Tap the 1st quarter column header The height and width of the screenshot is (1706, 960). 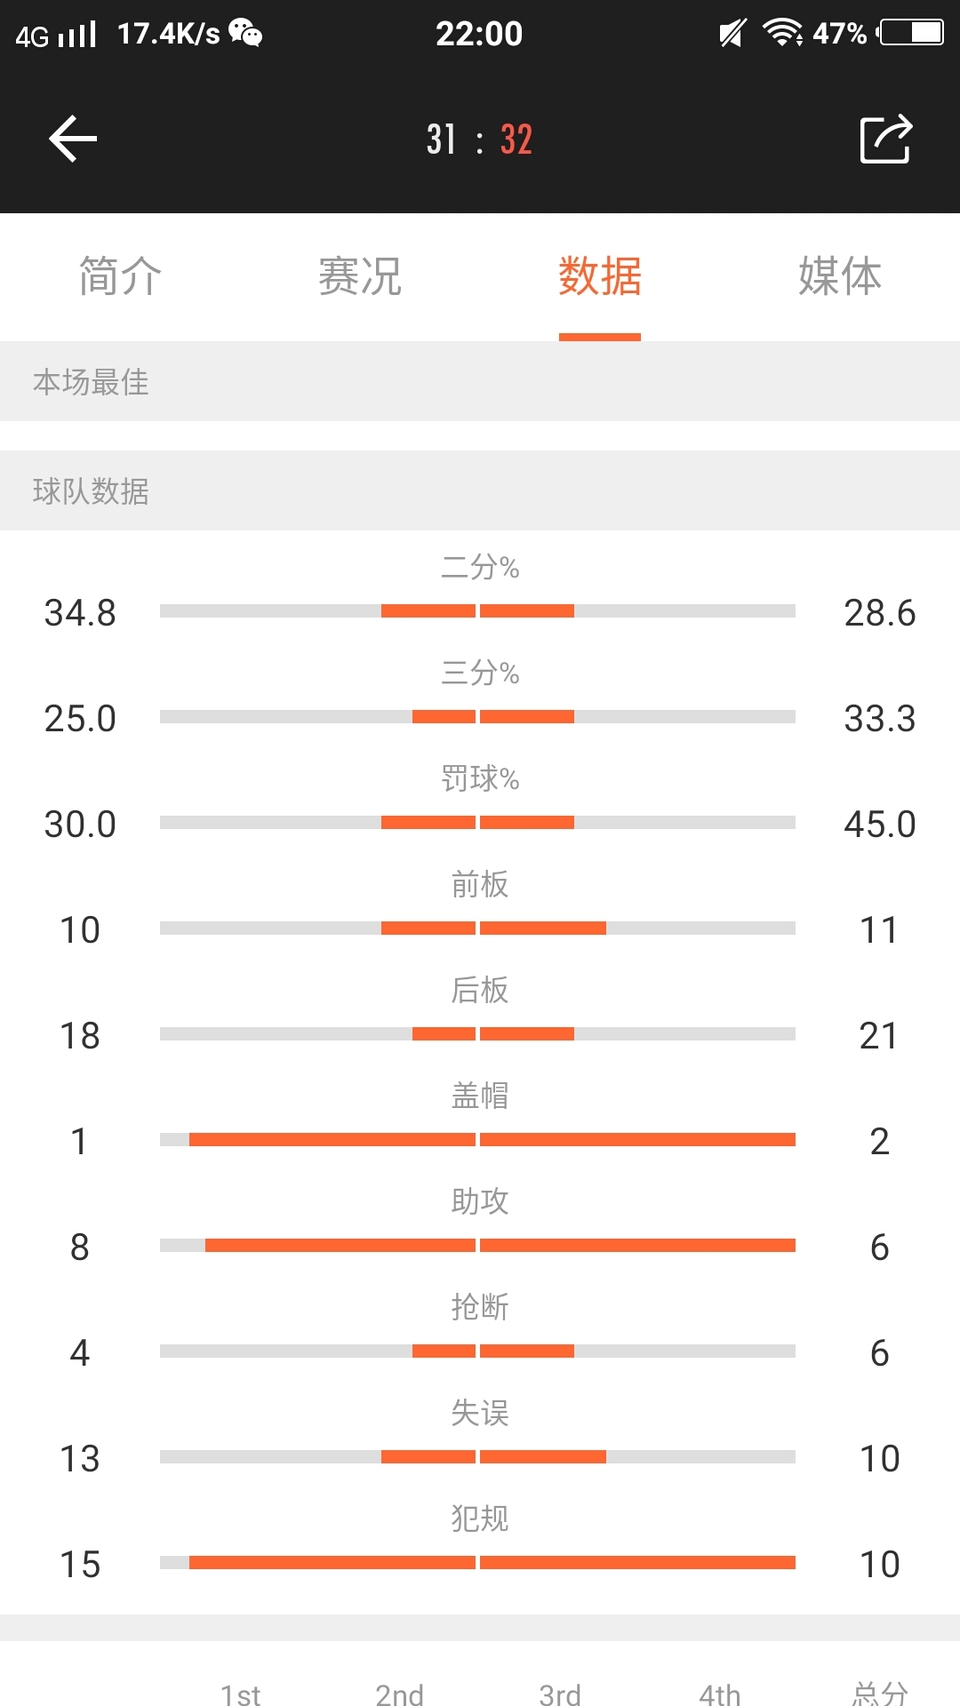240,1694
